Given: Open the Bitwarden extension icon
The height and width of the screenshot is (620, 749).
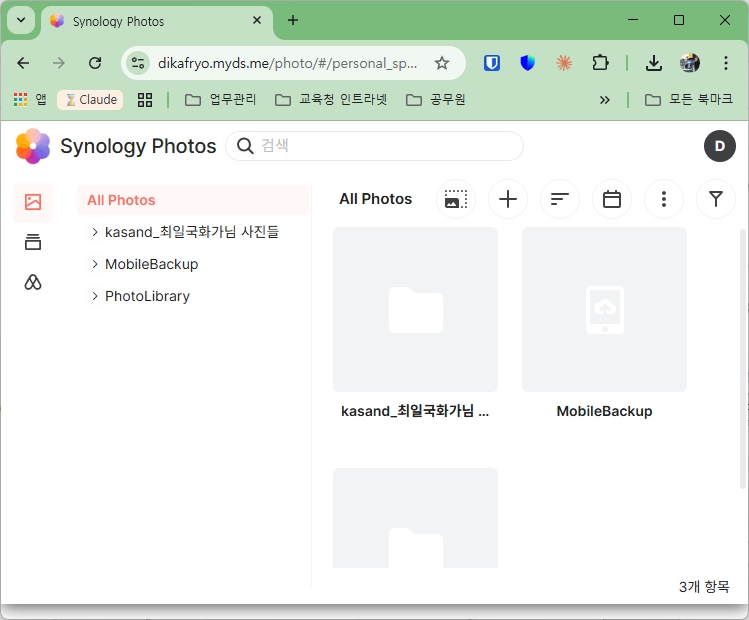Looking at the screenshot, I should [x=492, y=63].
